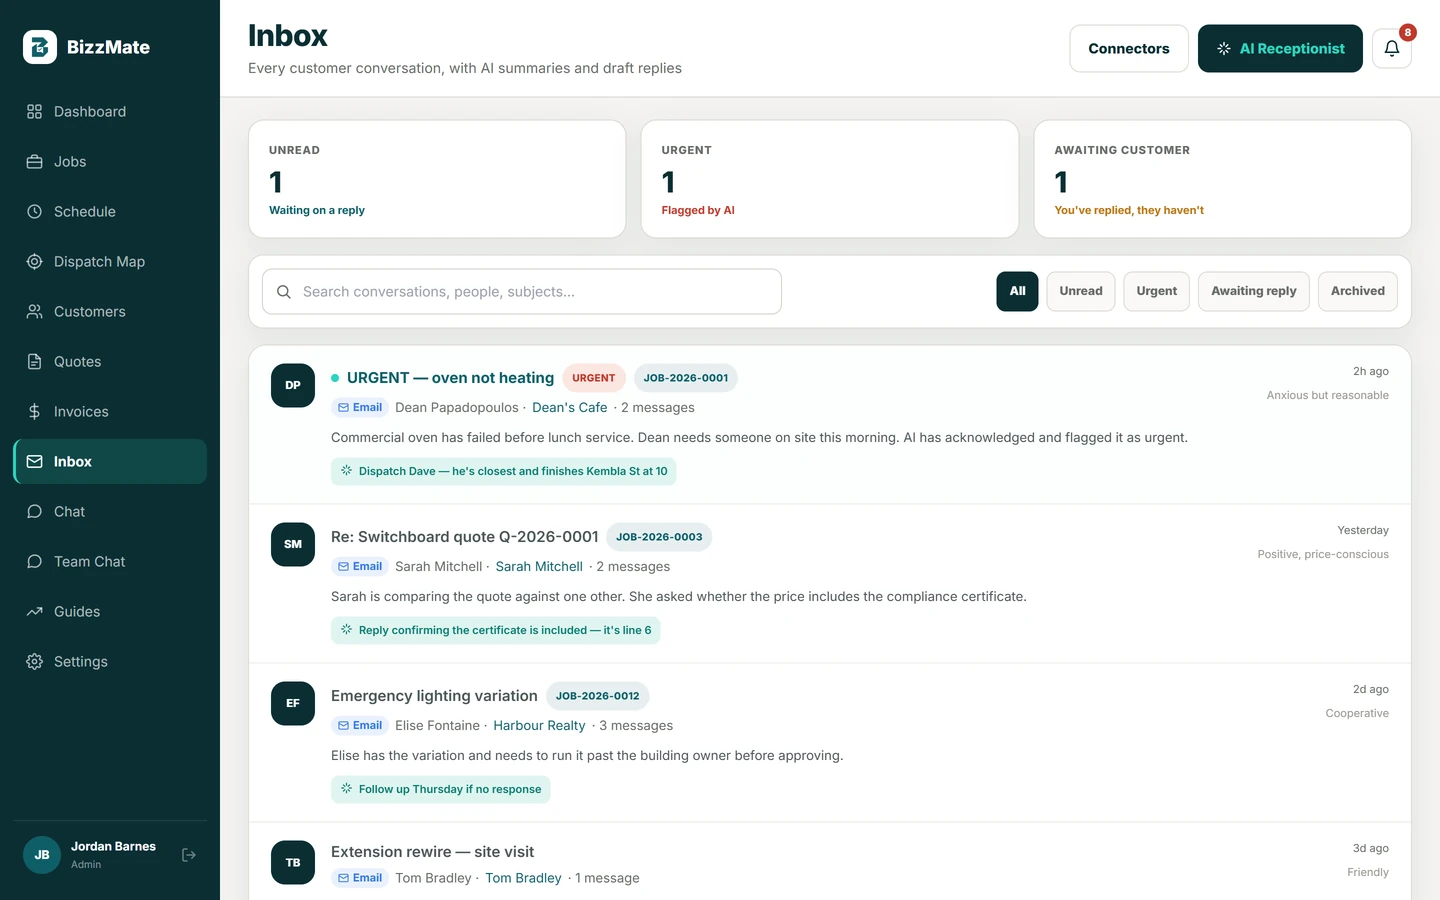The height and width of the screenshot is (900, 1440).
Task: Click the BizzMate logo icon
Action: [40, 47]
